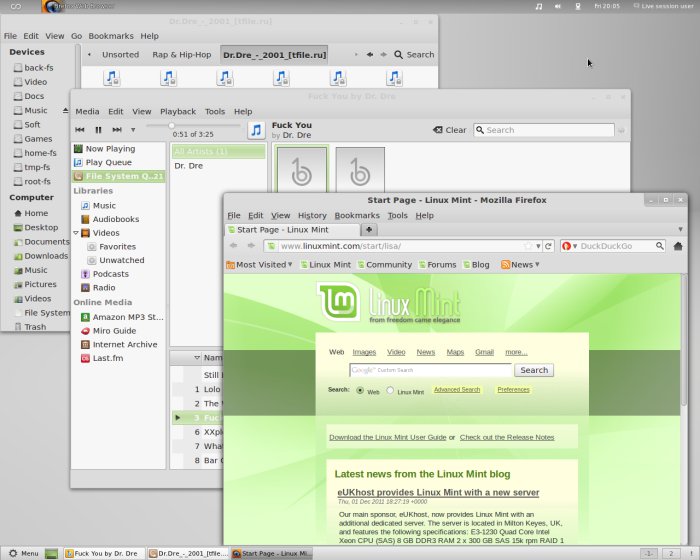
Task: Skip to next track in Banshee
Action: click(117, 130)
